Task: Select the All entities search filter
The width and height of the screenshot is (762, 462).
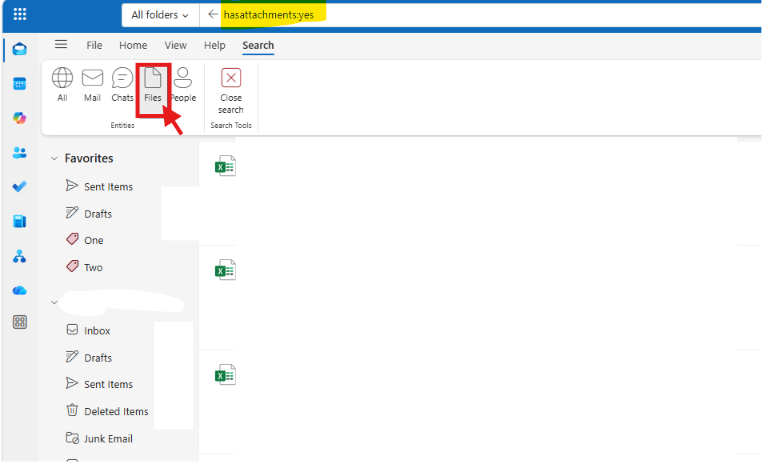Action: click(62, 85)
